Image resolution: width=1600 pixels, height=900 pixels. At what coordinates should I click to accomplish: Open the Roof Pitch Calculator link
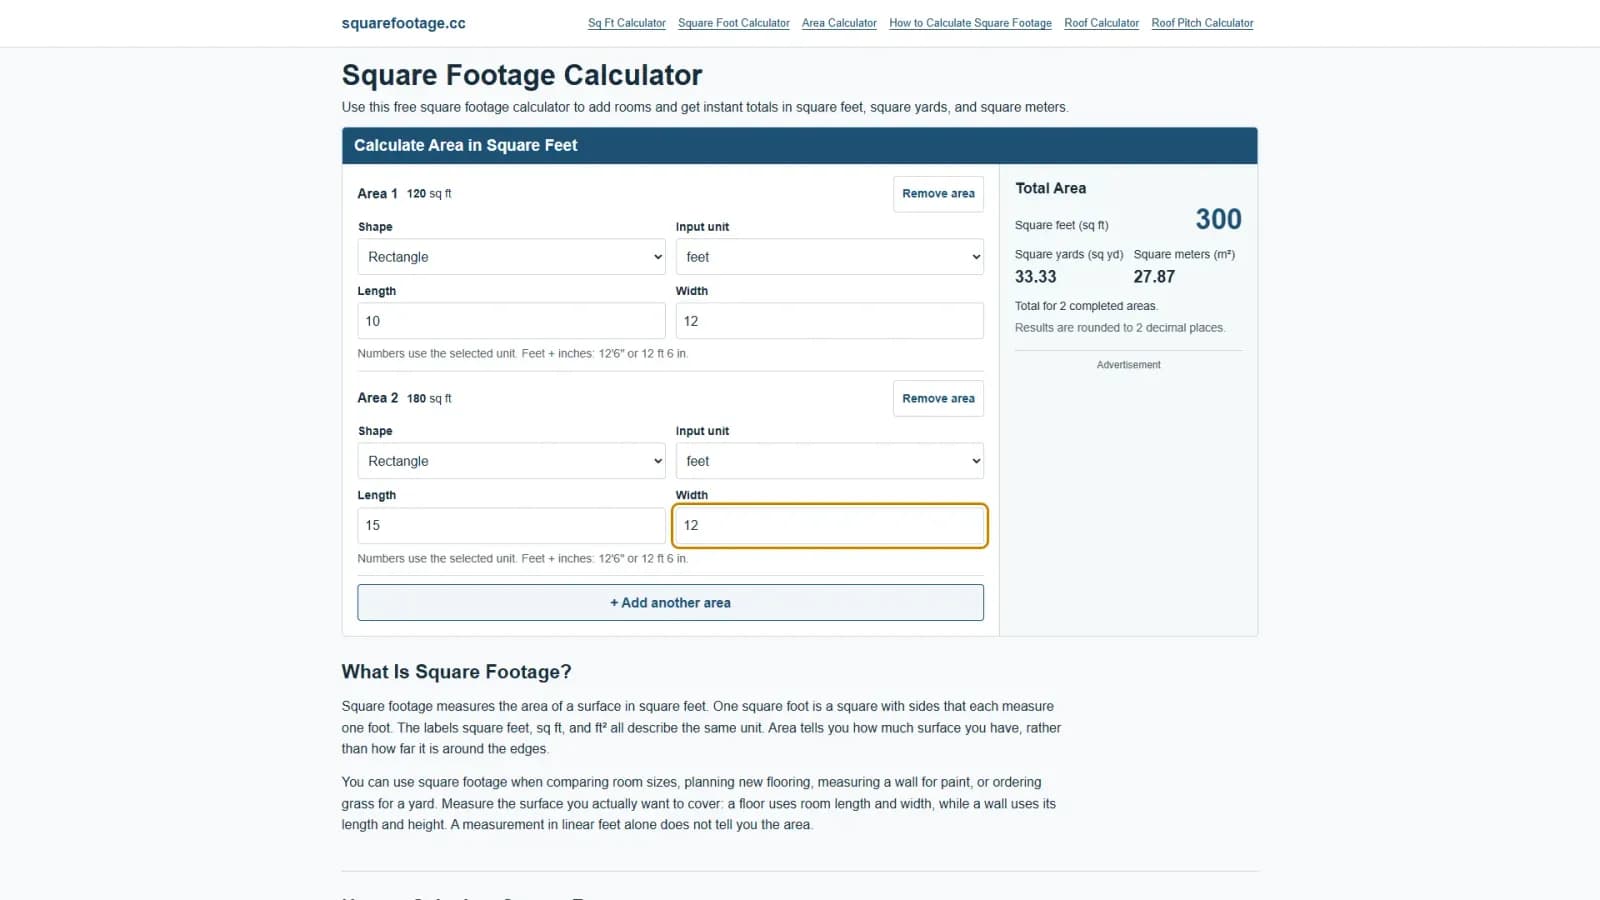tap(1202, 23)
